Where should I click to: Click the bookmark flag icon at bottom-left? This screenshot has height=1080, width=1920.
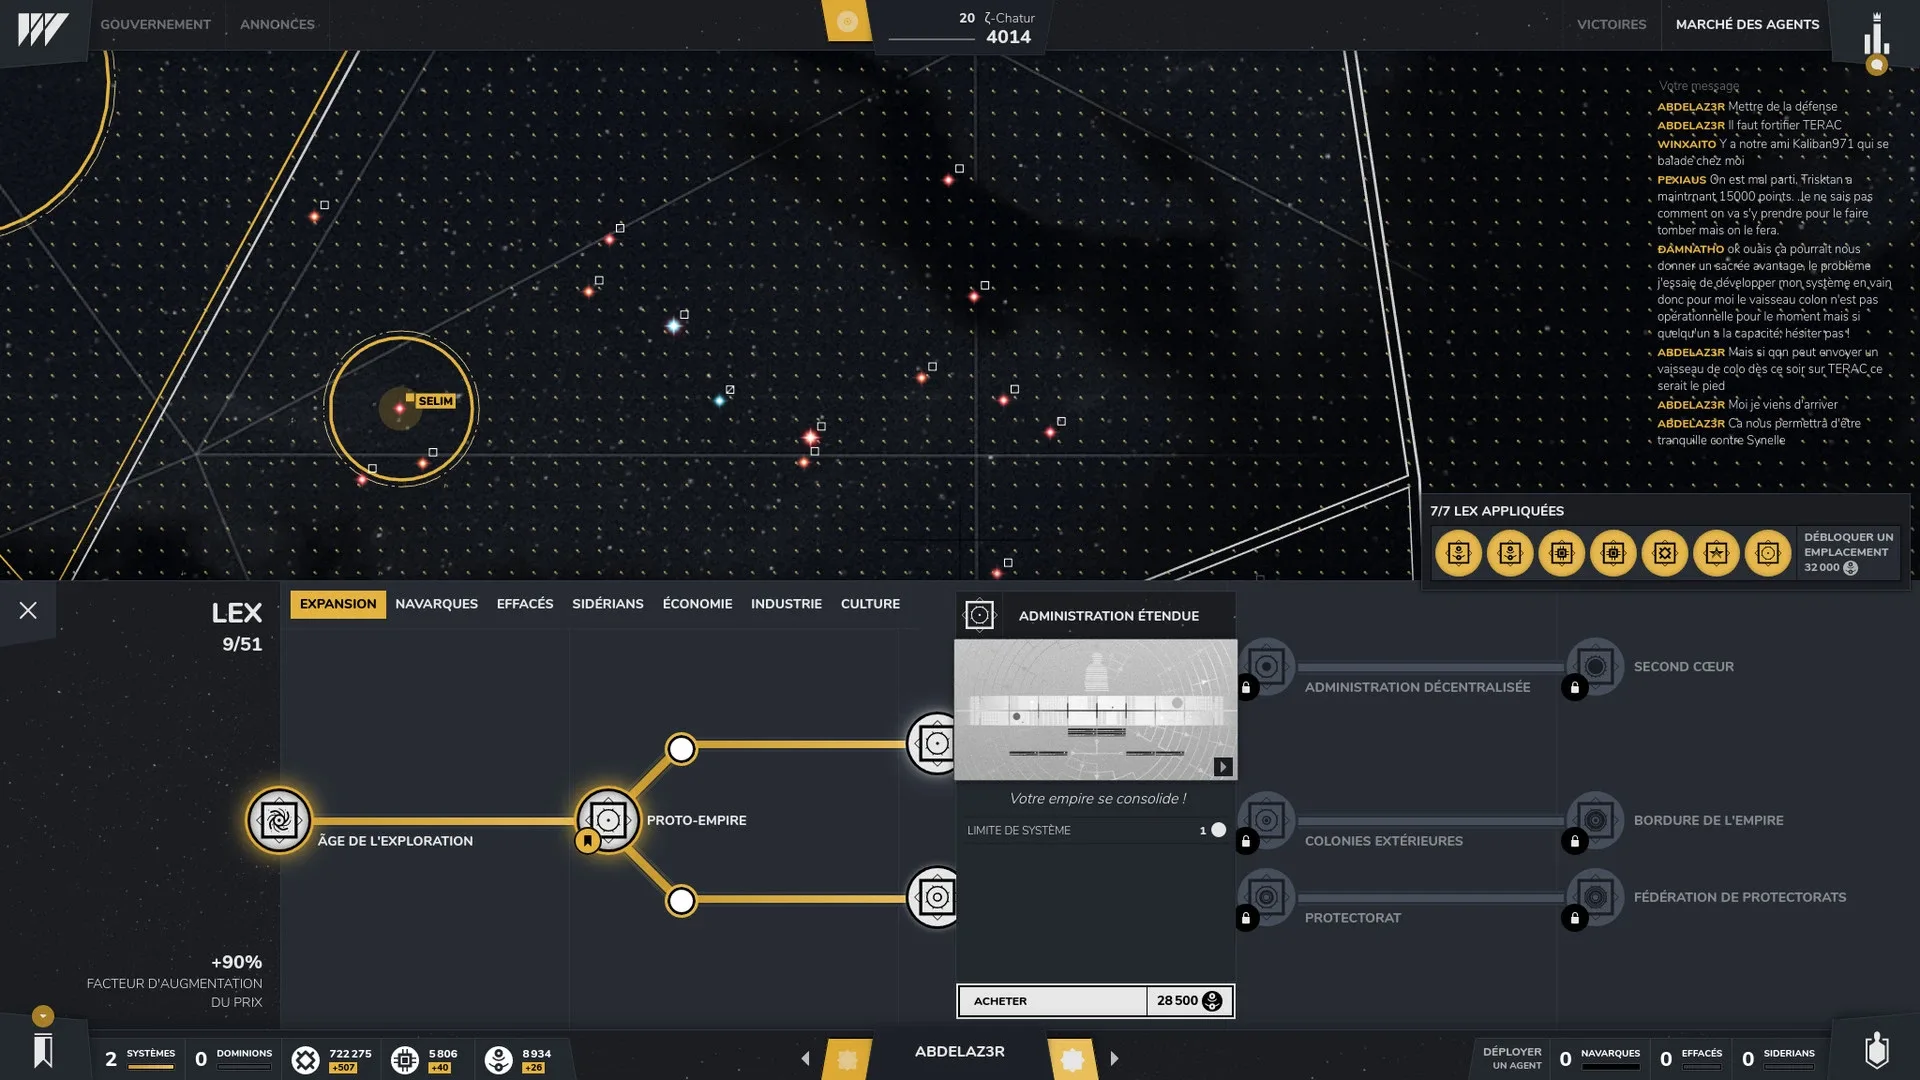coord(43,1052)
